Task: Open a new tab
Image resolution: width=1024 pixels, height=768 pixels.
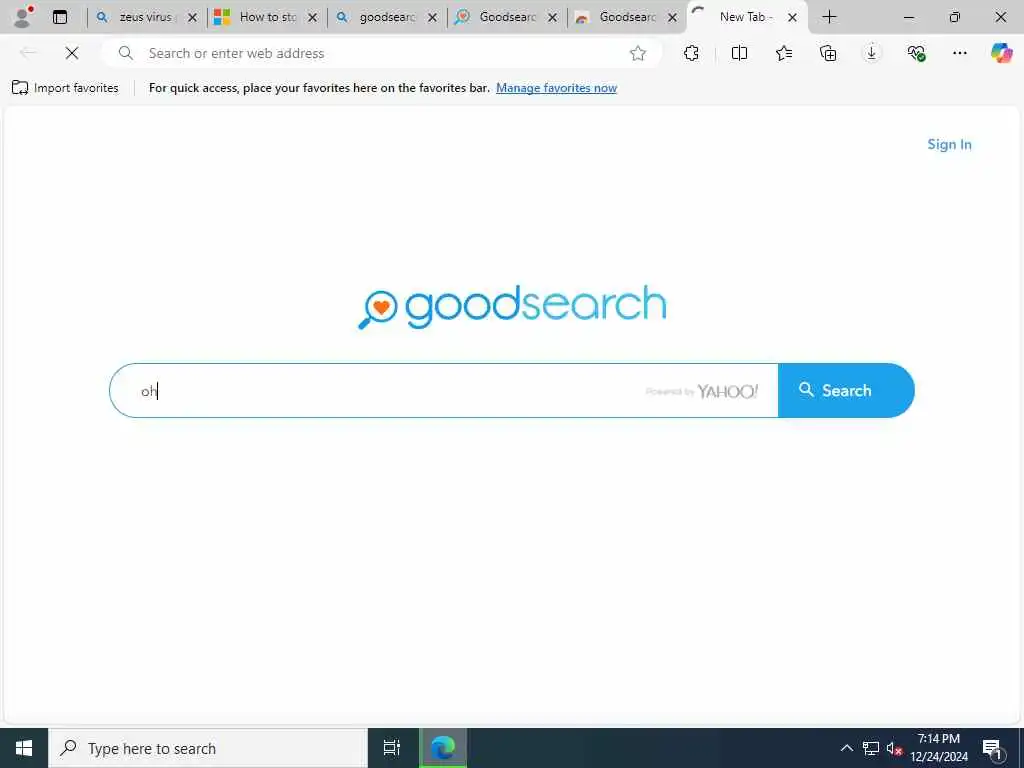Action: [x=829, y=17]
